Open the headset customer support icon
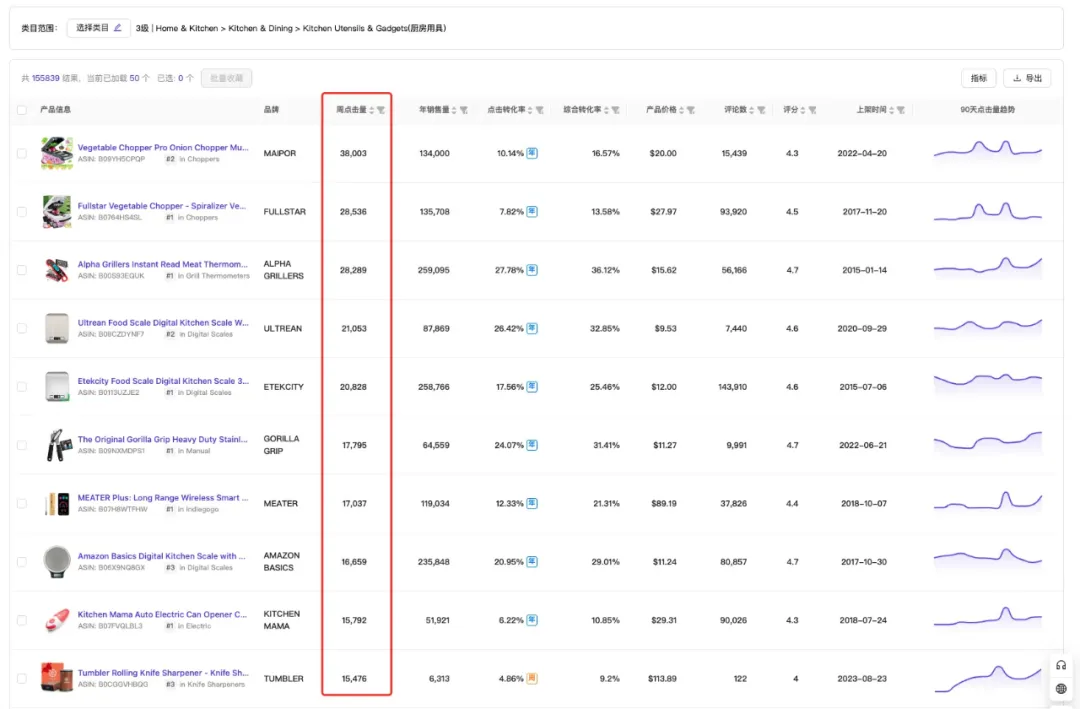 click(x=1061, y=666)
